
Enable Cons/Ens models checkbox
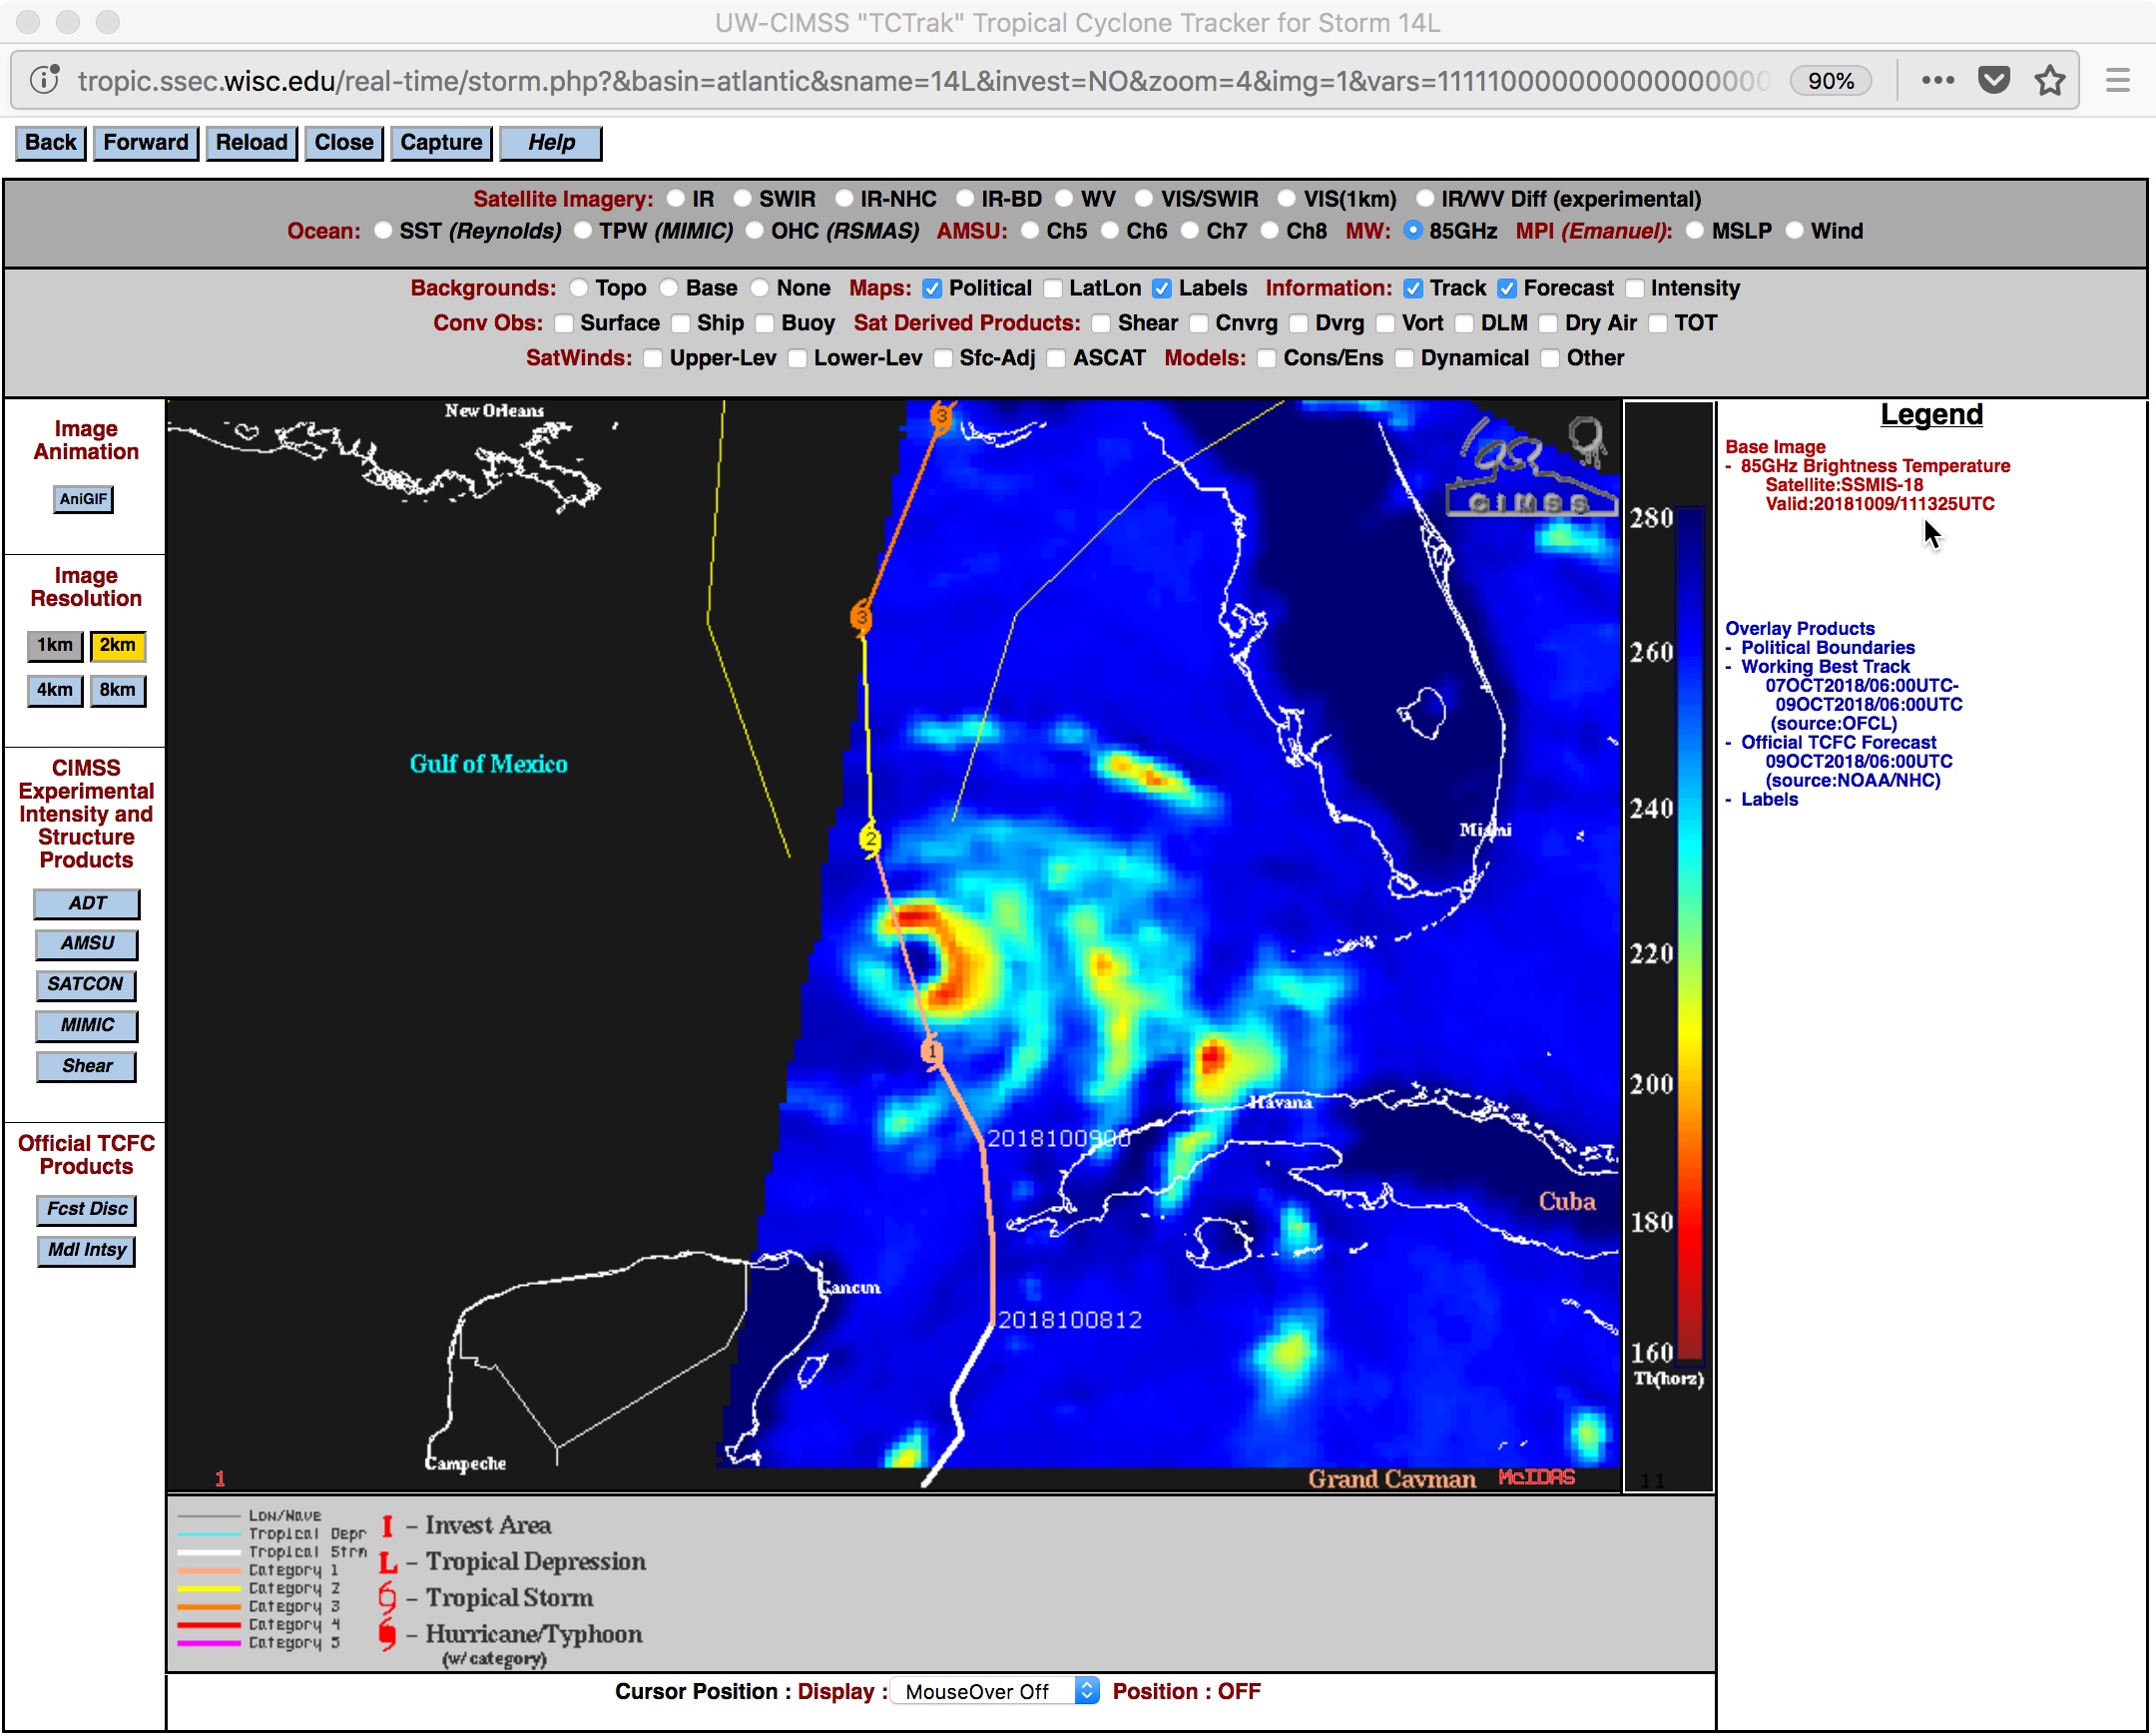[1267, 359]
